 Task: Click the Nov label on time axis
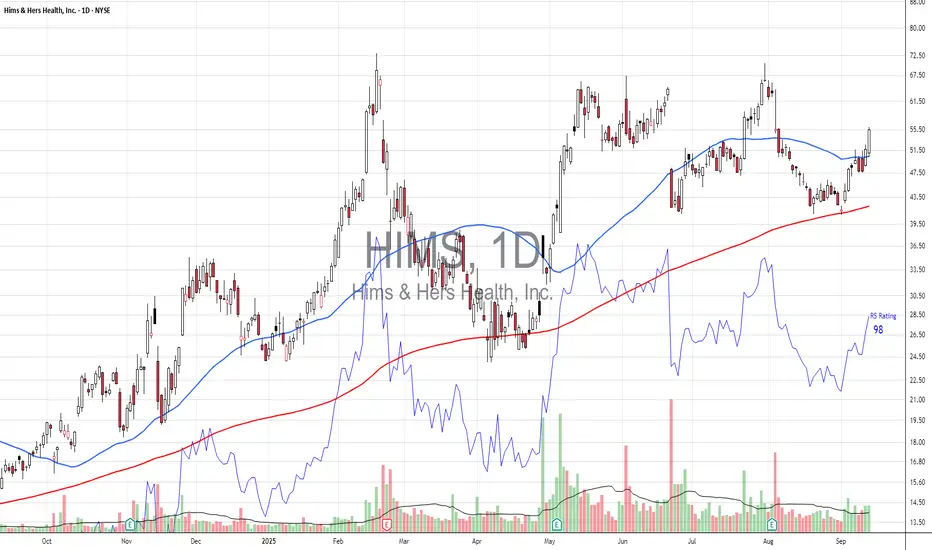coord(126,541)
